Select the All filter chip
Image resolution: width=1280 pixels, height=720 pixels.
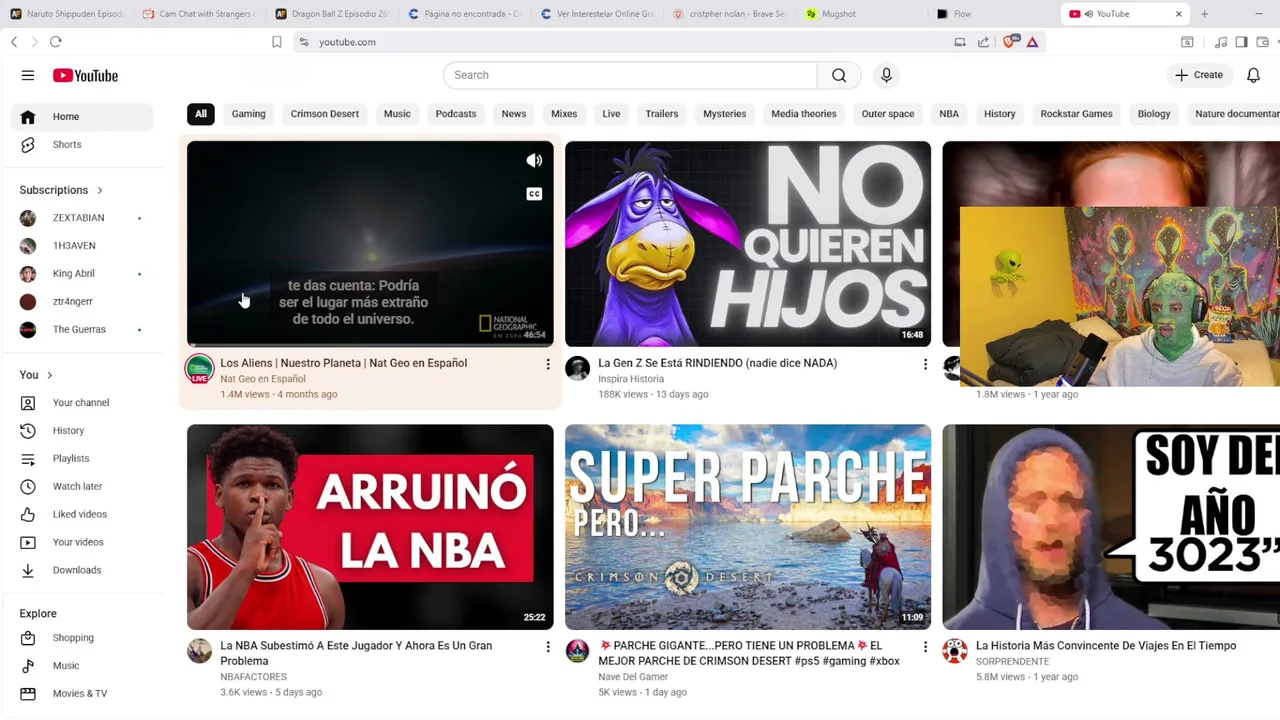[201, 114]
